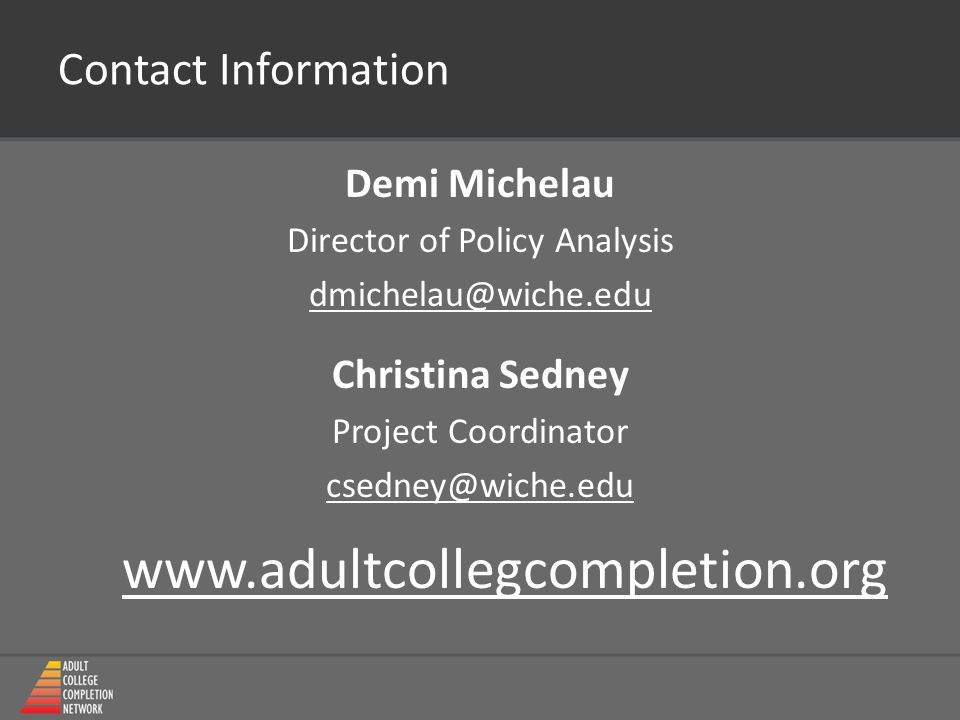Click the word Coordinator under Christina Sedney
This screenshot has width=960, height=720.
pyautogui.click(x=538, y=432)
